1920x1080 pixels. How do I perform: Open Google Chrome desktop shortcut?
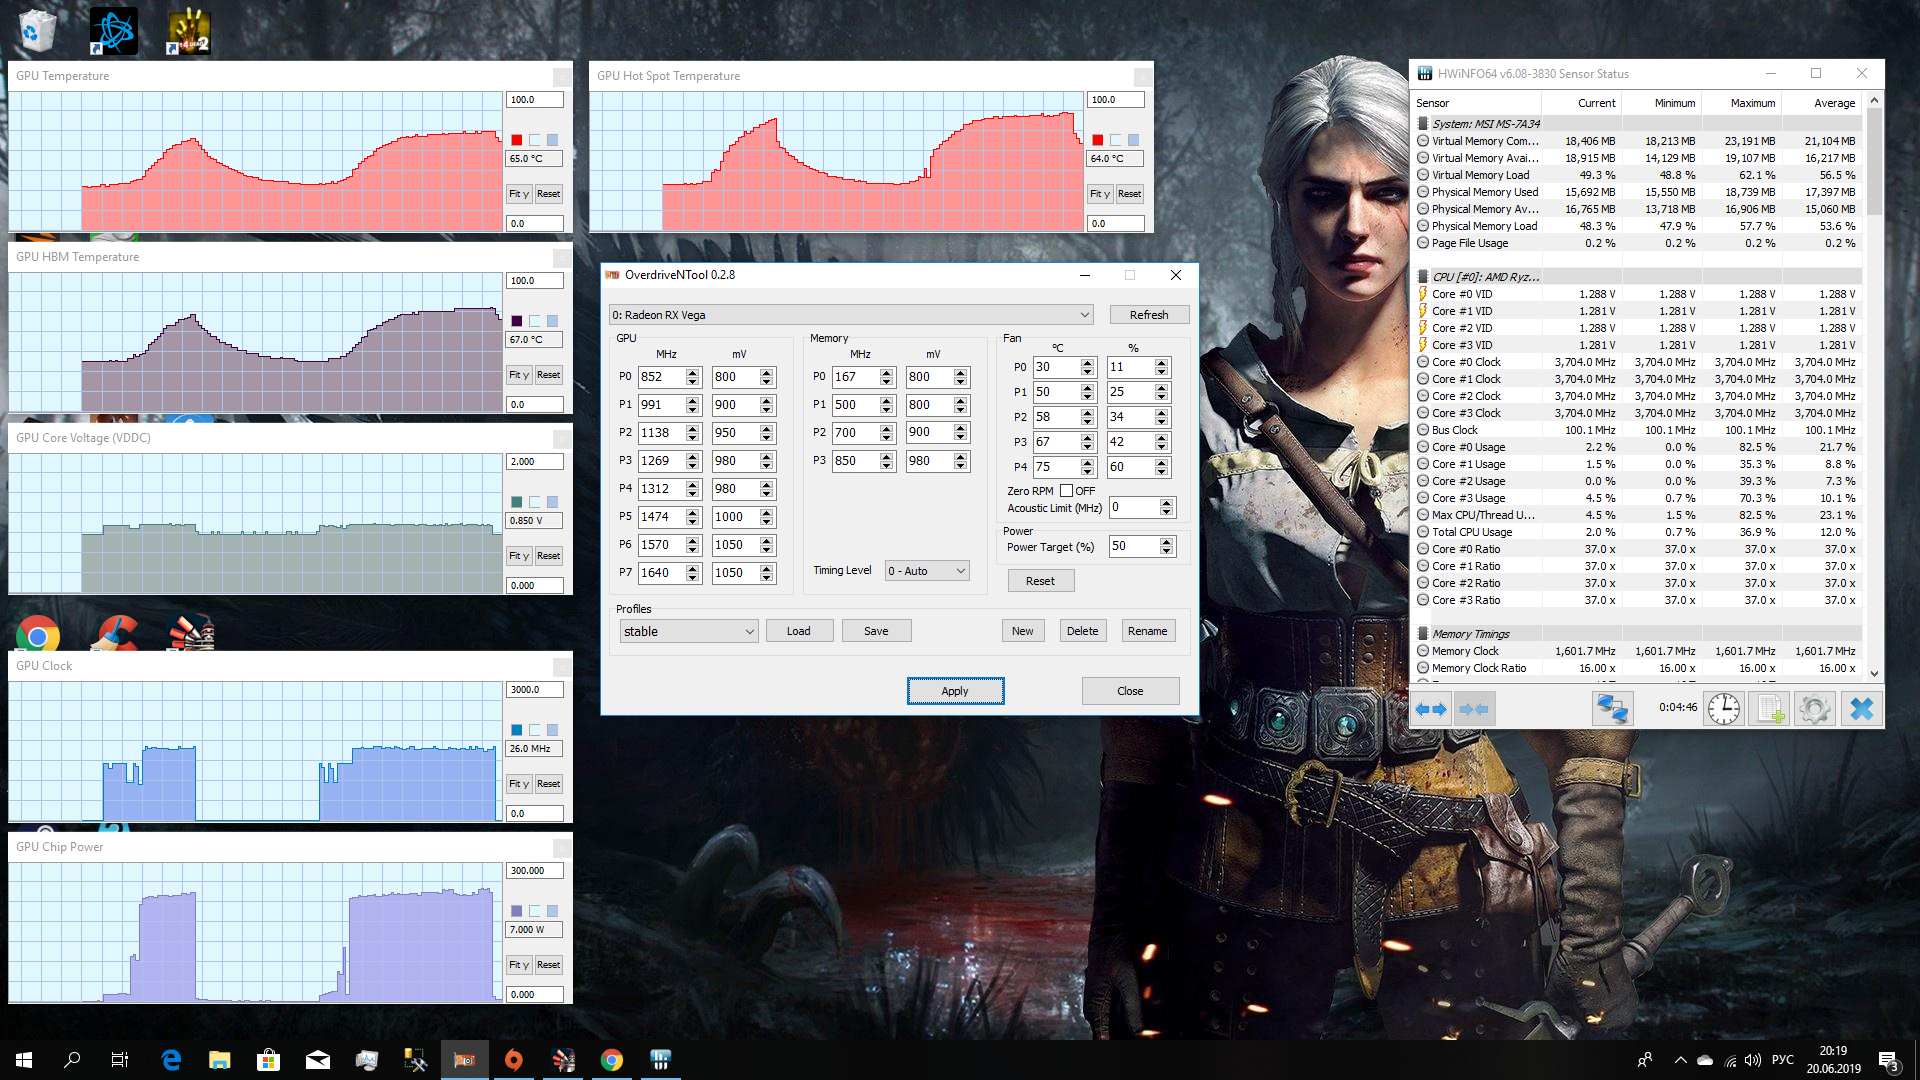pyautogui.click(x=38, y=634)
